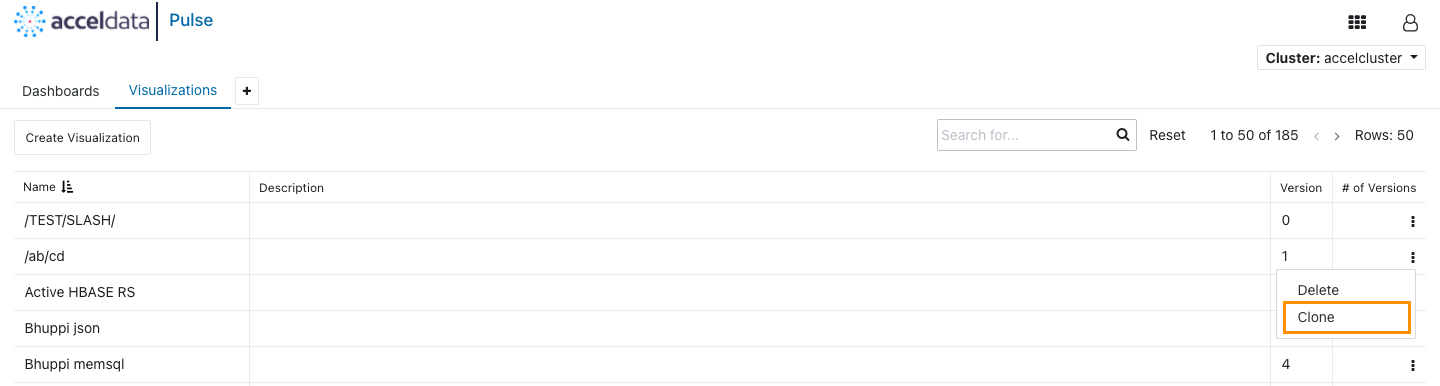The height and width of the screenshot is (386, 1440).
Task: Toggle Name column sort order icon
Action: (x=67, y=187)
